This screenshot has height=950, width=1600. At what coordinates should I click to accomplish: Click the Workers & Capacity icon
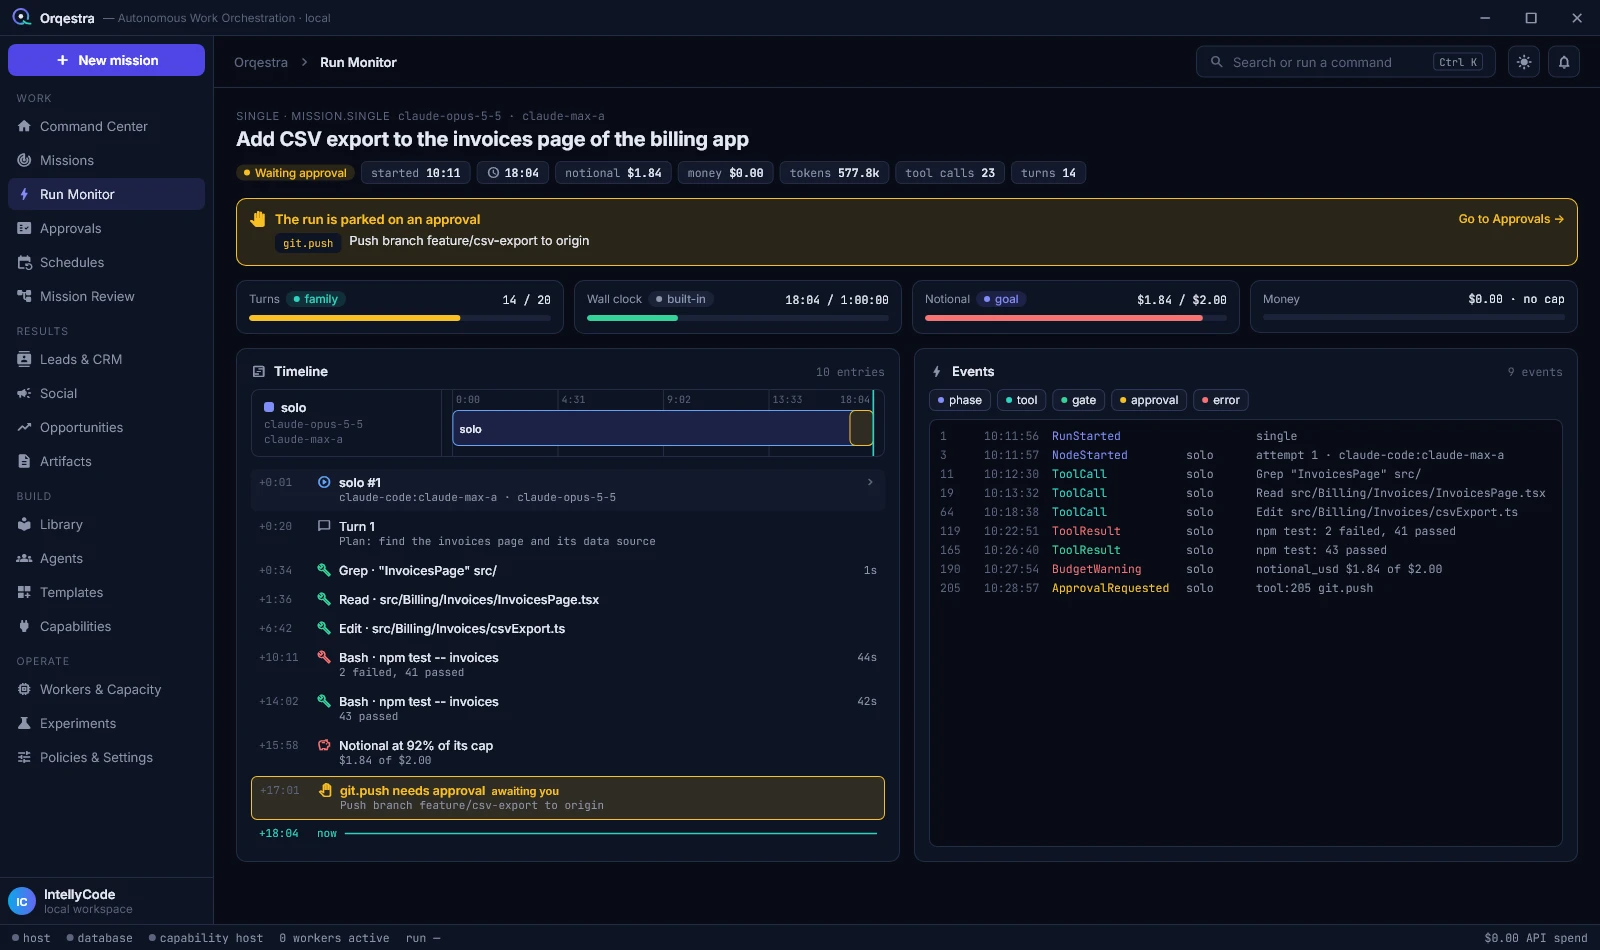coord(25,689)
